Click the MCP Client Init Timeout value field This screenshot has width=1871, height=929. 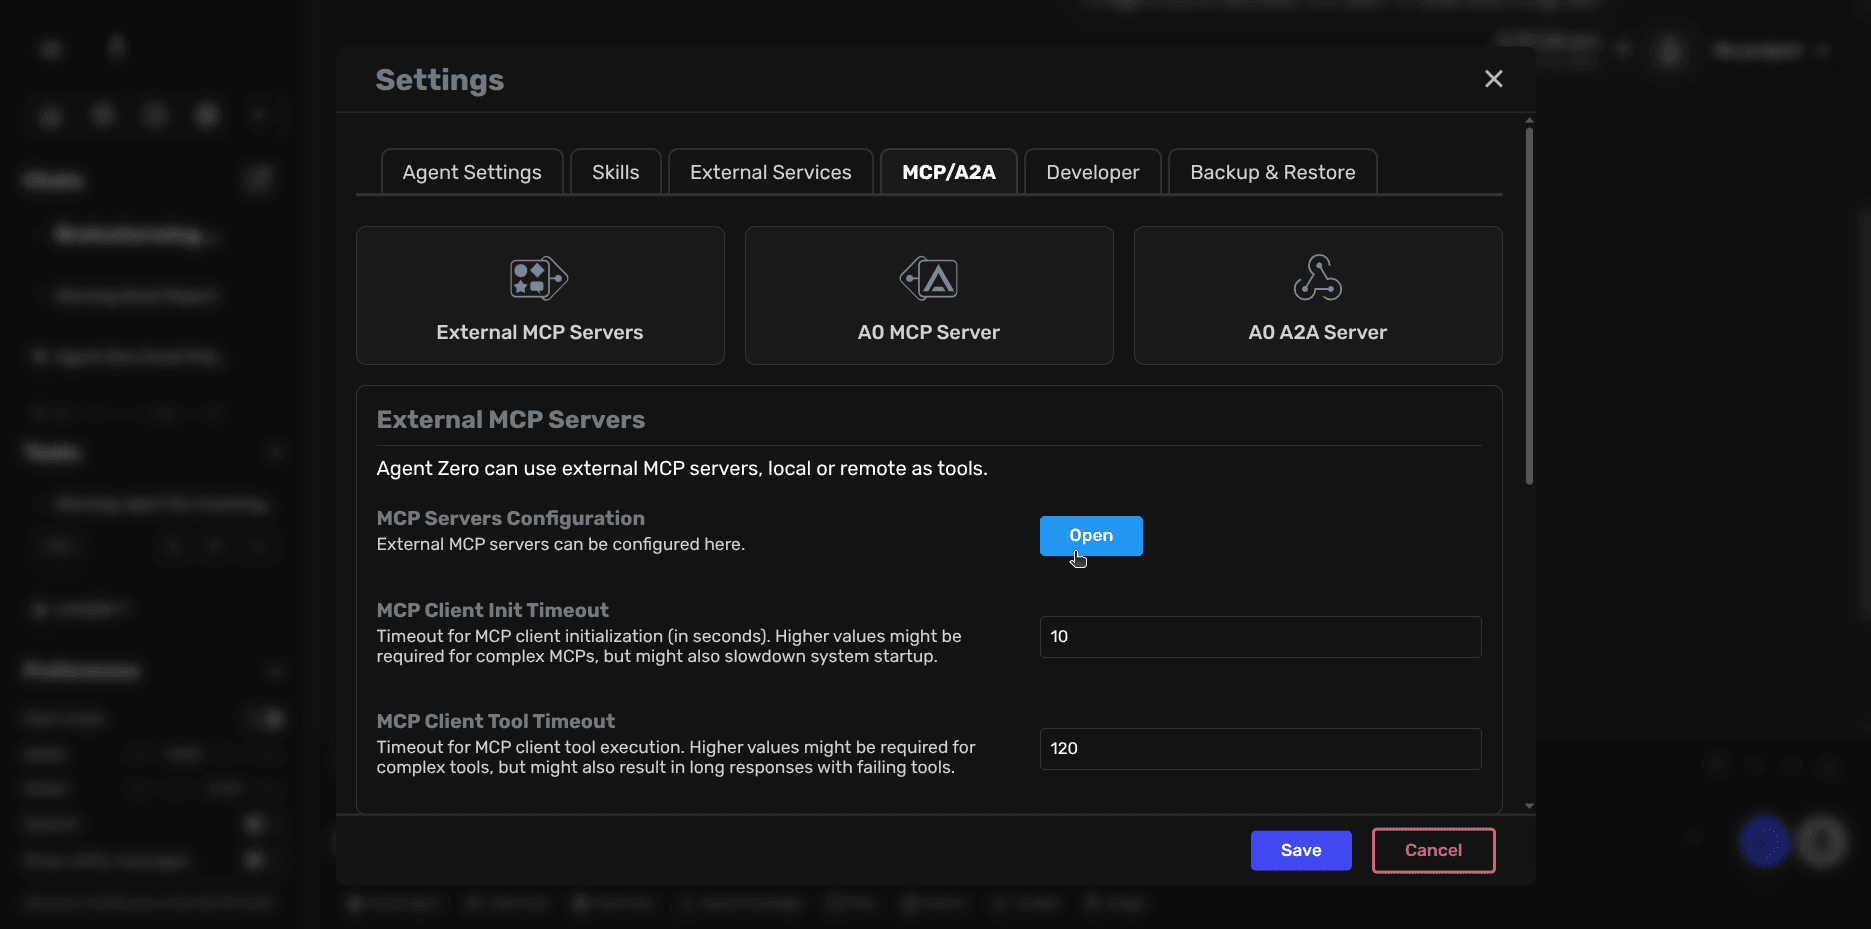click(1259, 636)
